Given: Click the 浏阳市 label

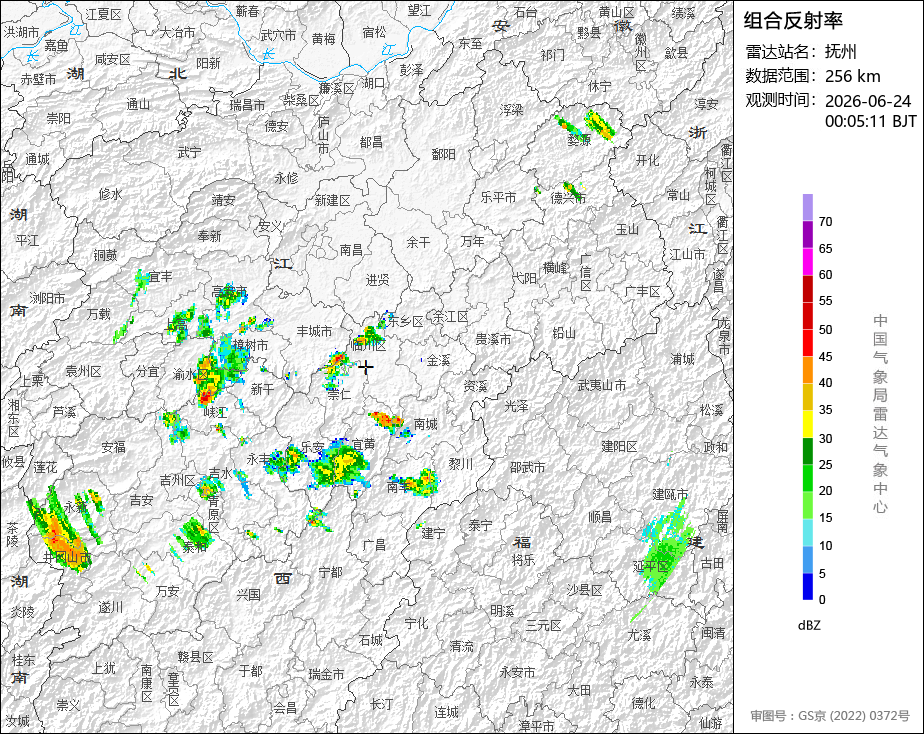Looking at the screenshot, I should [x=47, y=299].
